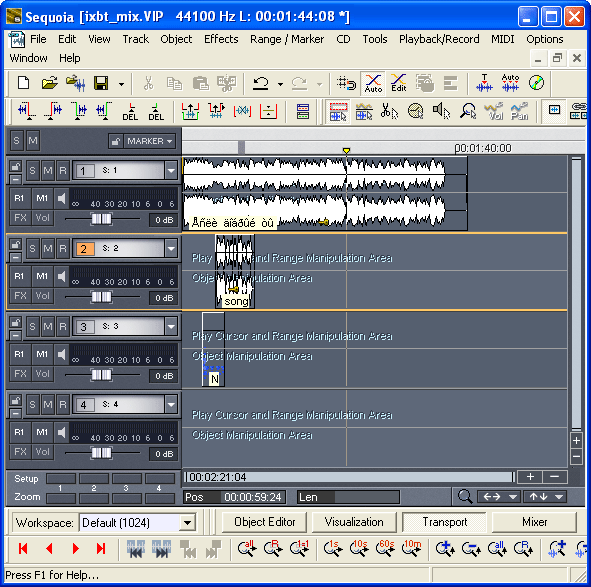The width and height of the screenshot is (591, 587).
Task: Mute track 2 with M button
Action: [48, 248]
